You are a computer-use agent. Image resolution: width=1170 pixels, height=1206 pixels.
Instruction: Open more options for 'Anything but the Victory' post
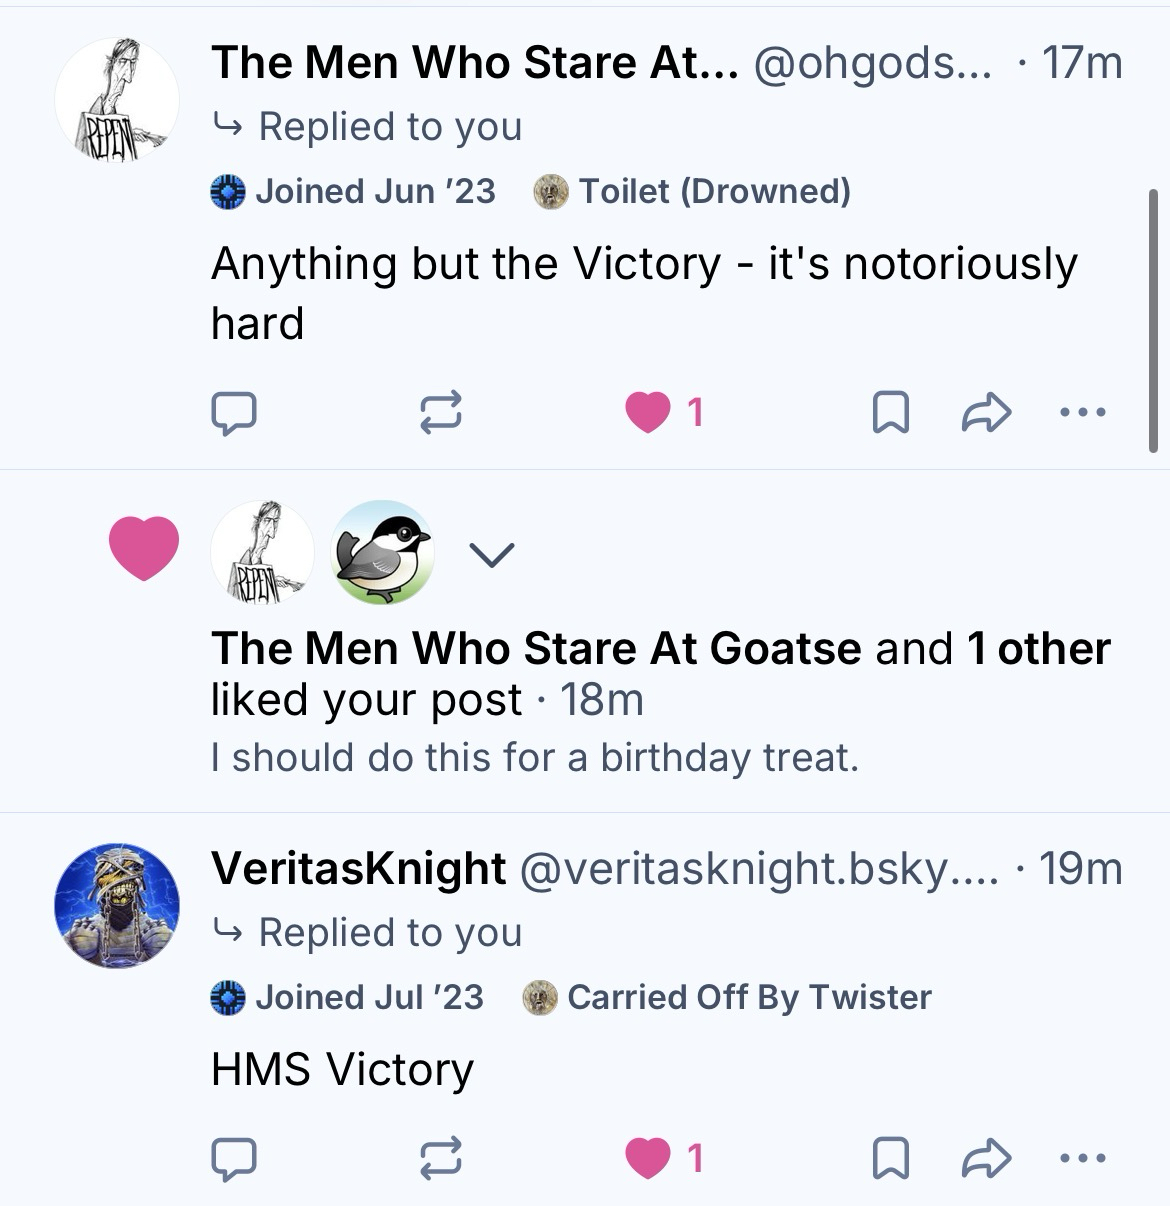[x=1083, y=412]
